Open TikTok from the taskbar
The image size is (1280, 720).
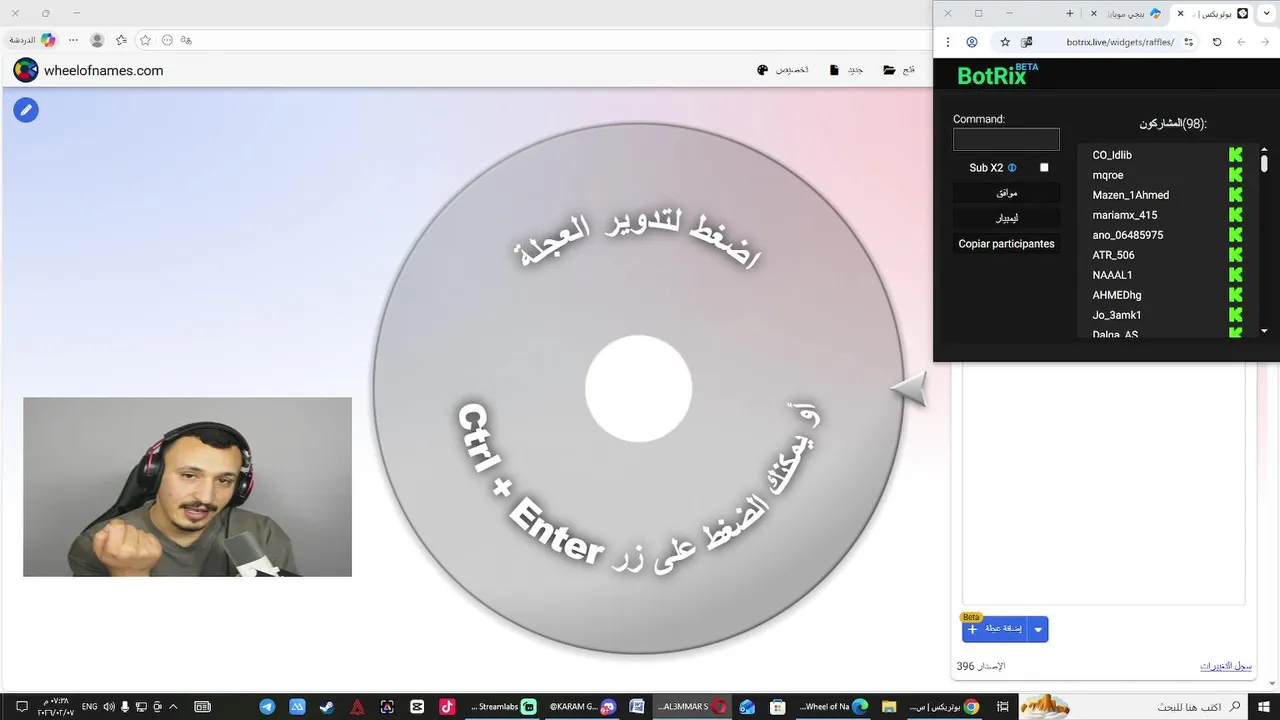(x=447, y=706)
